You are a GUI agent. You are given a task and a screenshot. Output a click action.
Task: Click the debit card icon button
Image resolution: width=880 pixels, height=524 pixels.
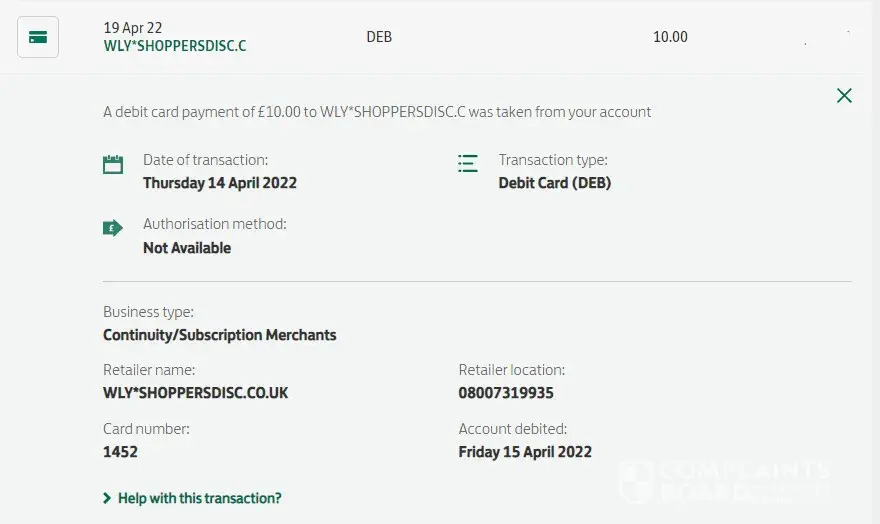[x=38, y=37]
